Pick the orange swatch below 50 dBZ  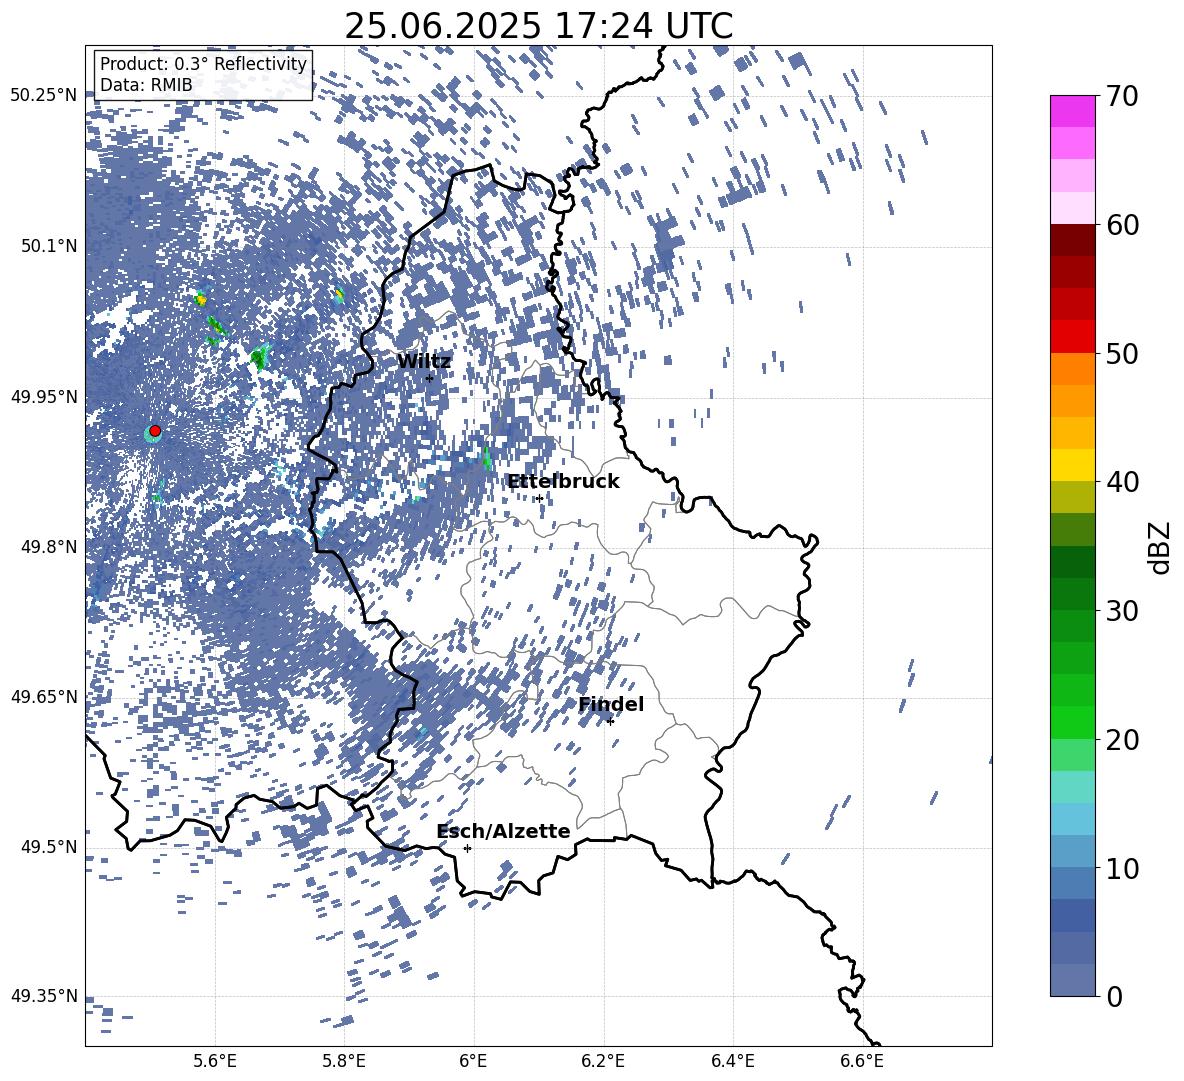(1072, 369)
